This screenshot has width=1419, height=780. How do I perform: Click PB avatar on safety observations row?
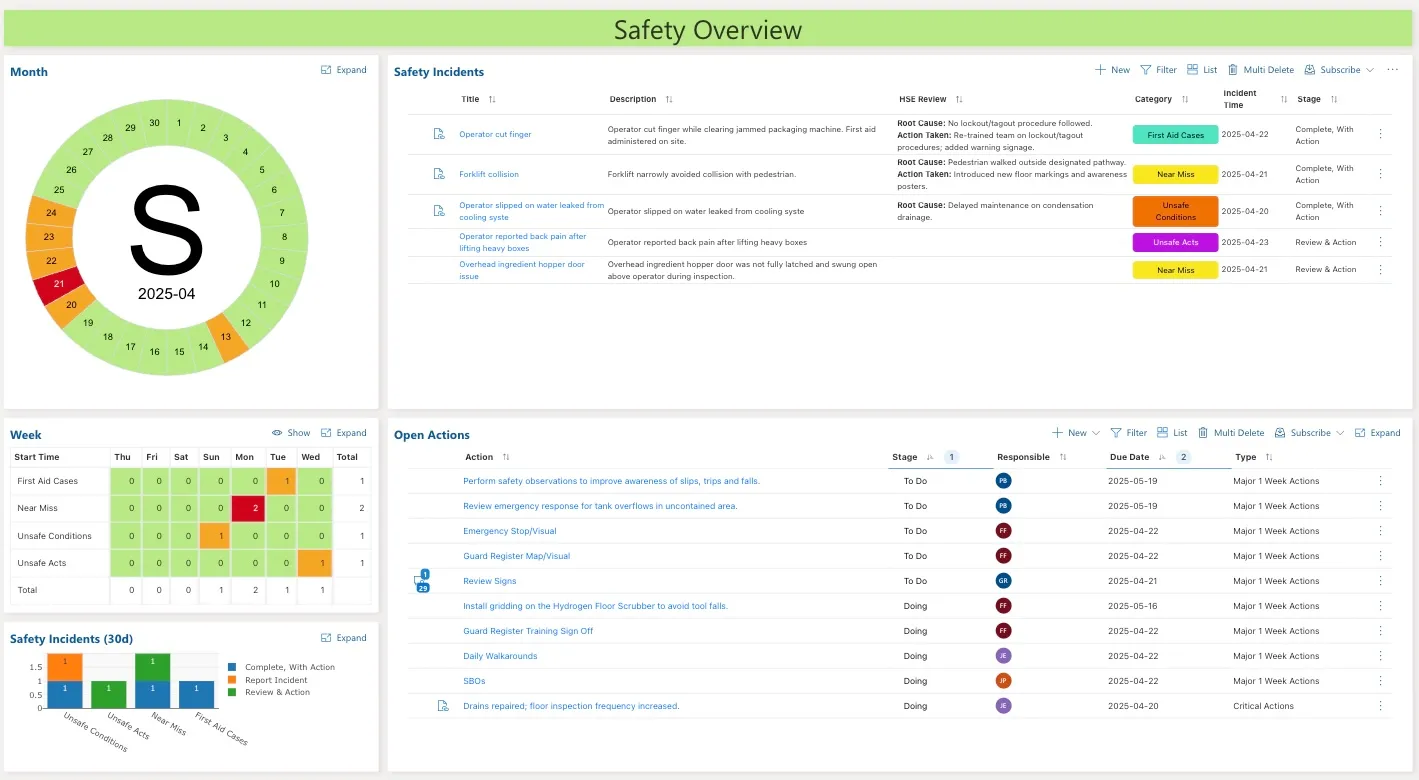tap(1003, 481)
